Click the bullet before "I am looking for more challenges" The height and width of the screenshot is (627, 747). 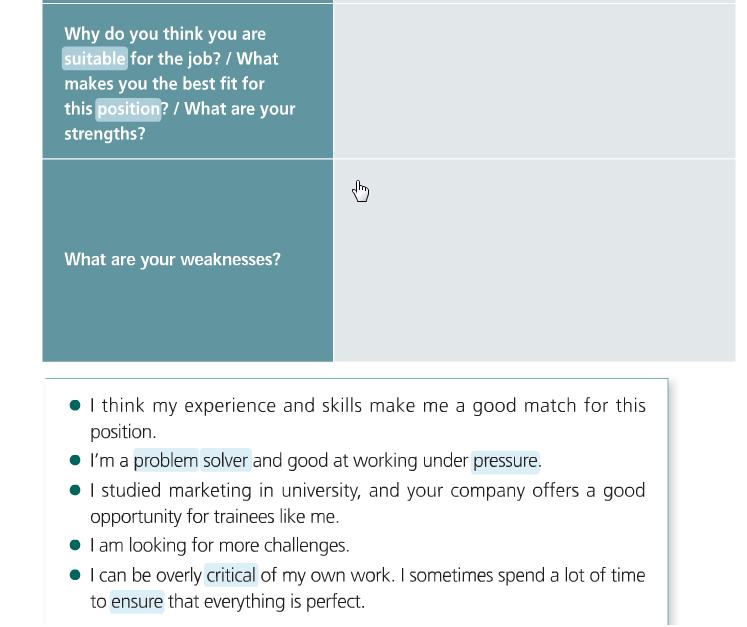[x=74, y=546]
